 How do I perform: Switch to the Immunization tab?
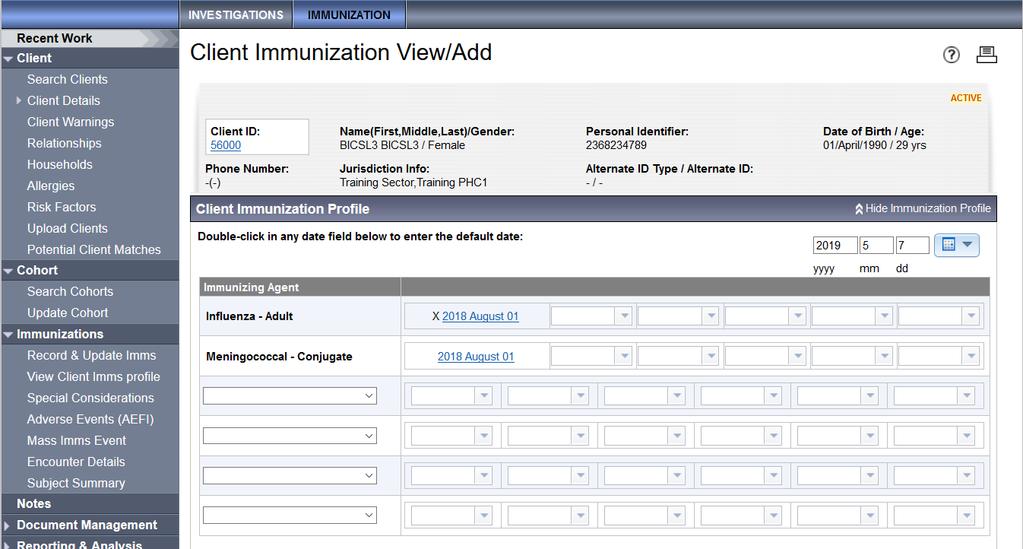[x=349, y=14]
